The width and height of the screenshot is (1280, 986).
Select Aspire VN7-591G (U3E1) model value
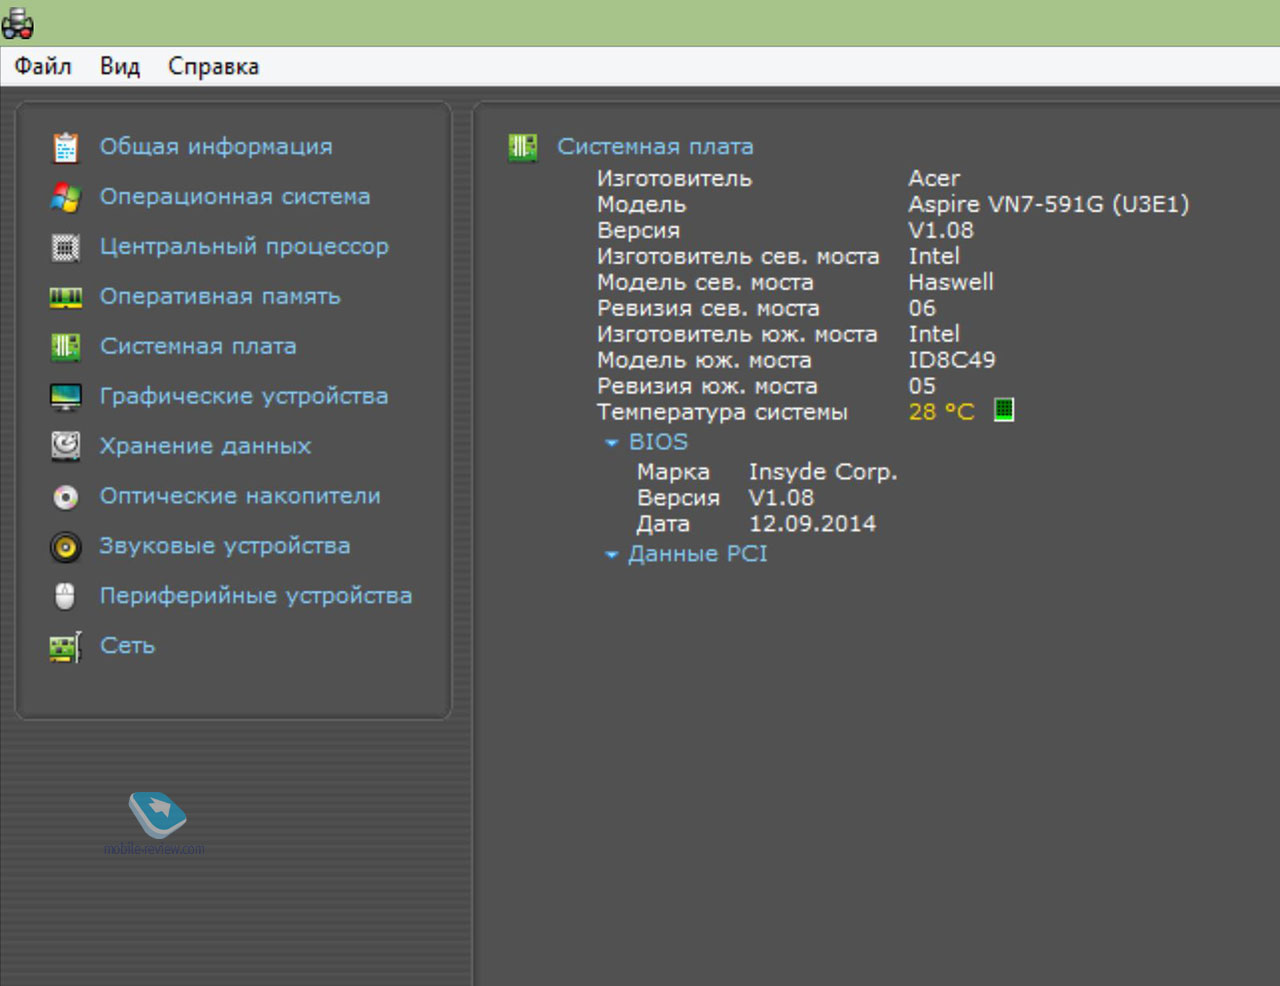point(1049,204)
